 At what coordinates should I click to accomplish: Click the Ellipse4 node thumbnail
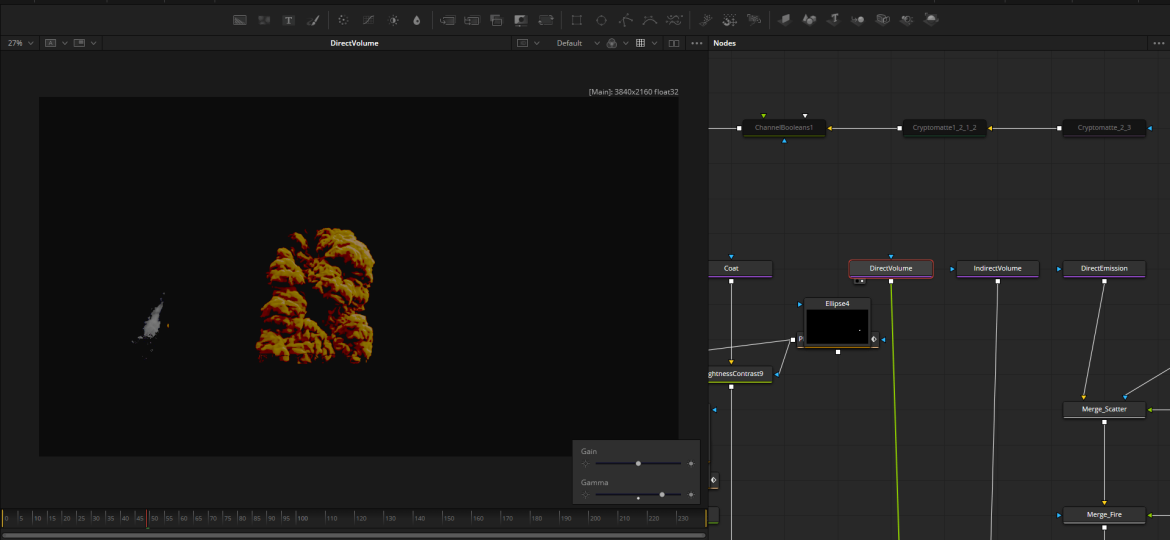[837, 327]
